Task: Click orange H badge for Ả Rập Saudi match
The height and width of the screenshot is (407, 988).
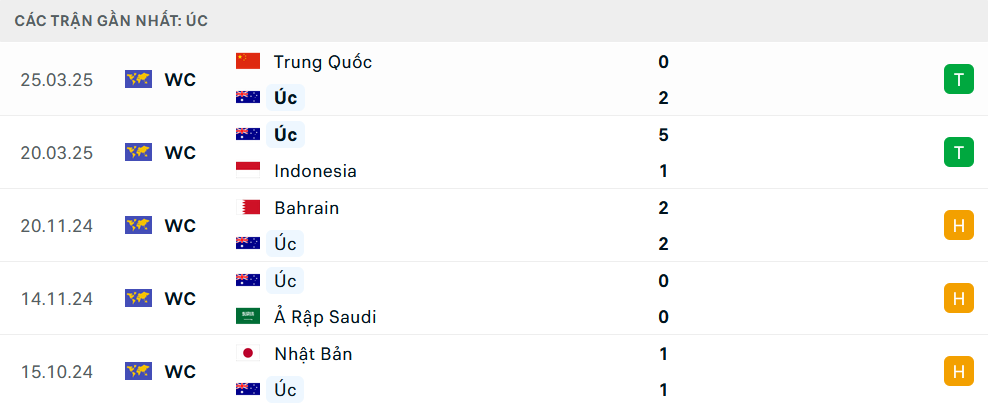Action: (x=958, y=299)
